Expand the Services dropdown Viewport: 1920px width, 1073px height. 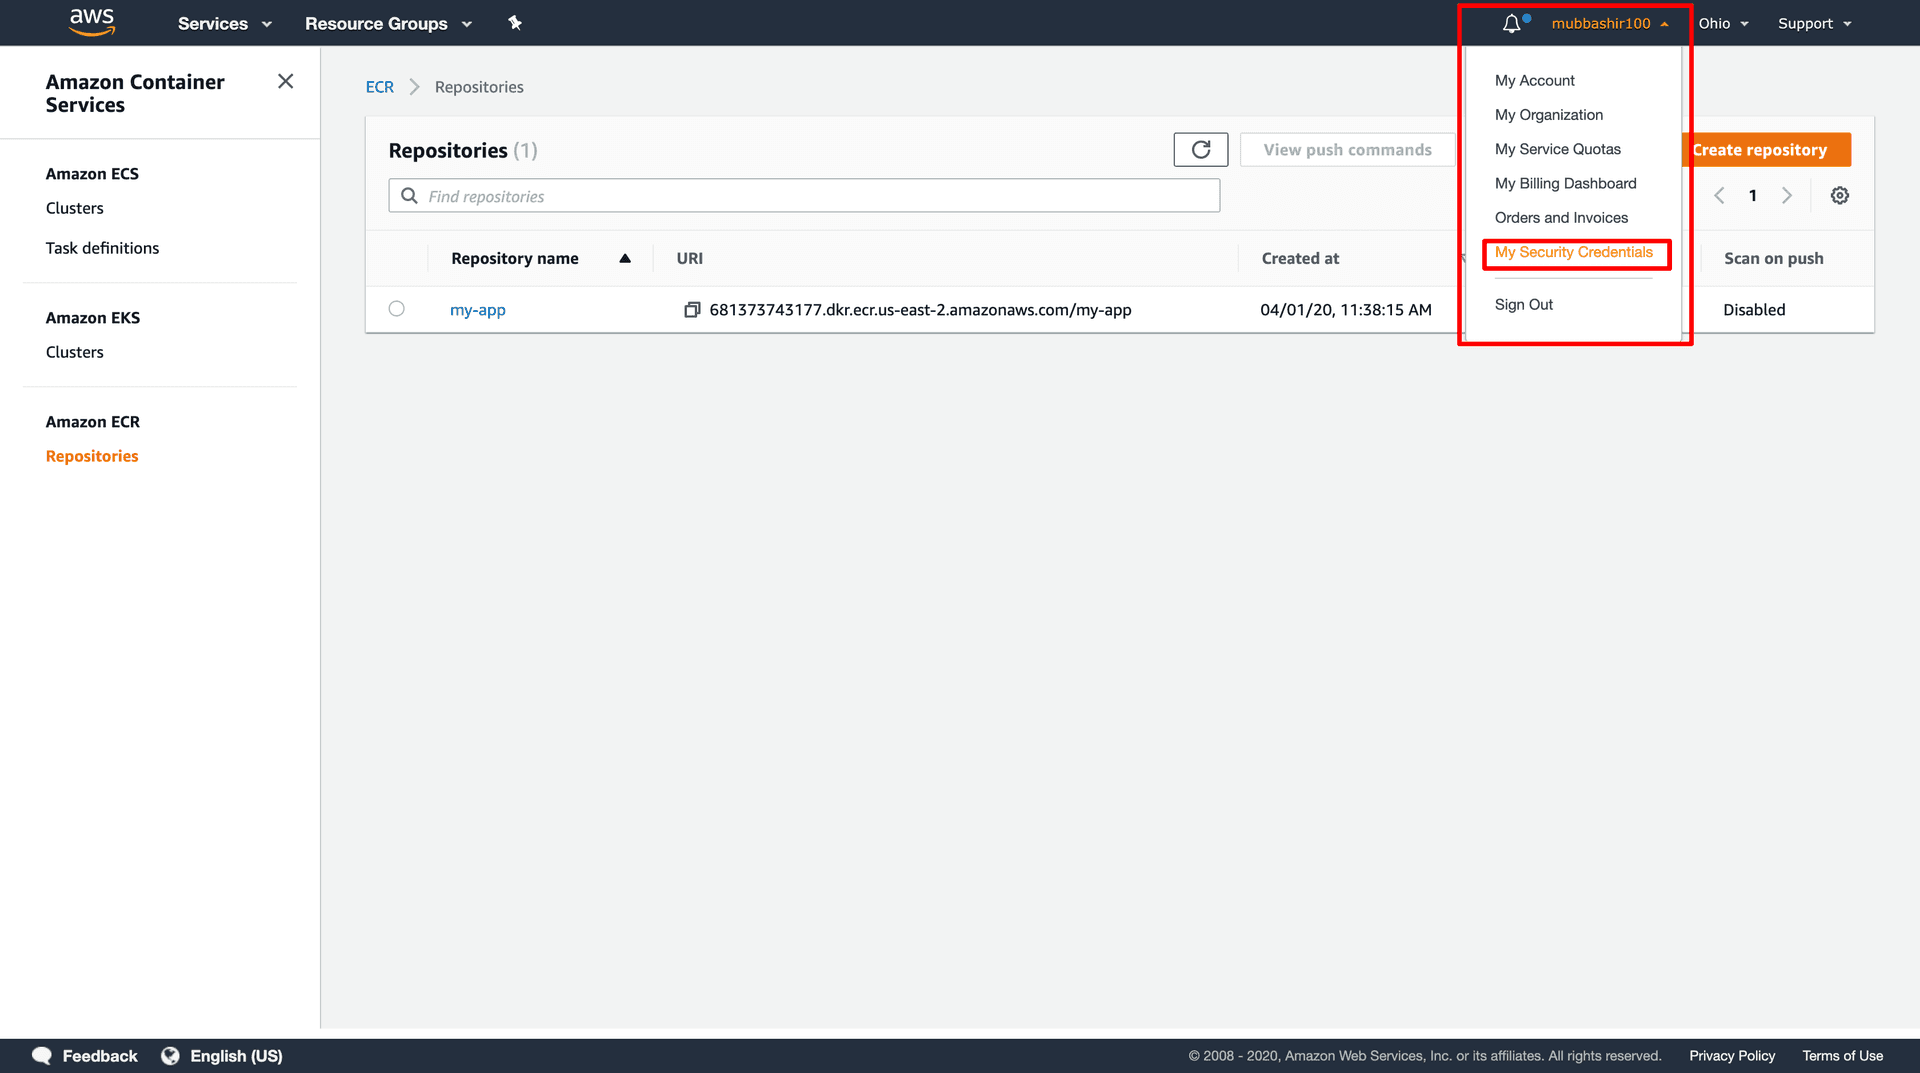click(225, 23)
